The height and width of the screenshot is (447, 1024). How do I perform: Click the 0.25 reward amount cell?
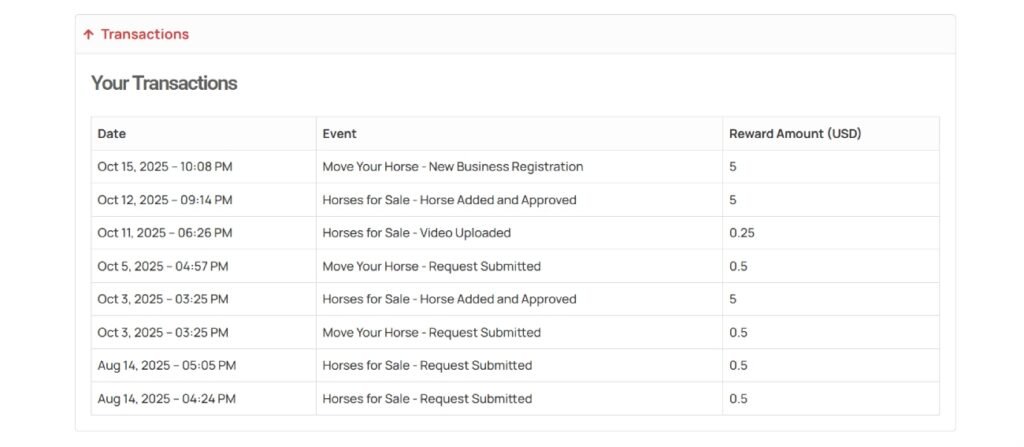click(x=742, y=233)
